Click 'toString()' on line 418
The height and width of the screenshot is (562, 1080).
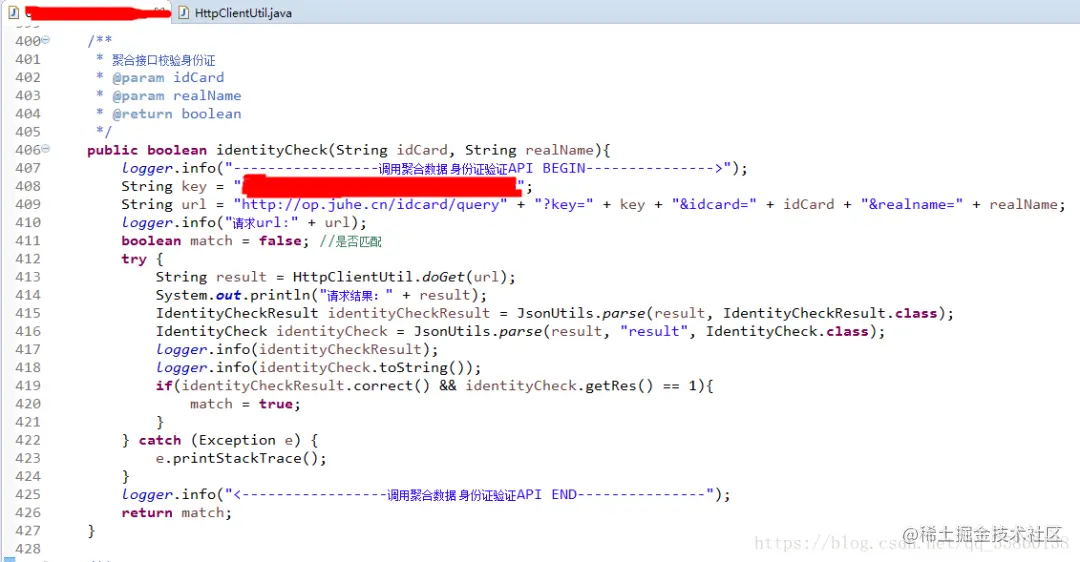[422, 368]
